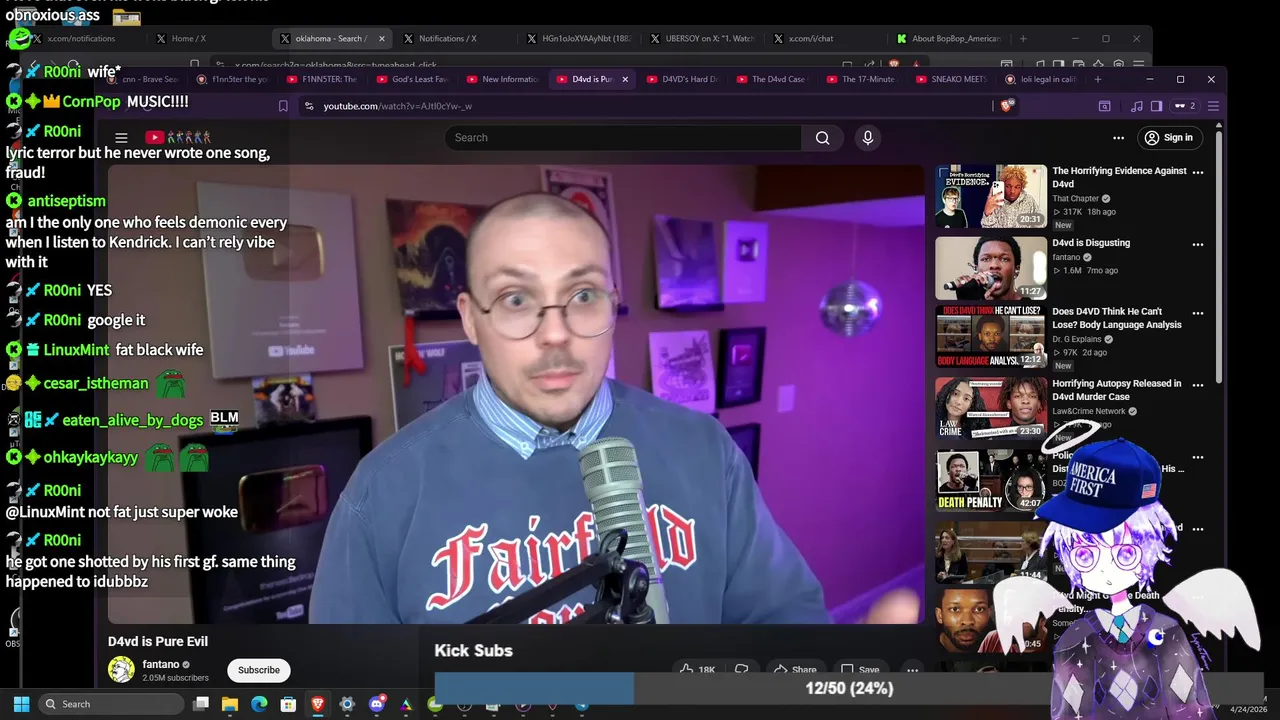
Task: Open options menu for 'D4vd is Disgusting'
Action: point(1198,244)
